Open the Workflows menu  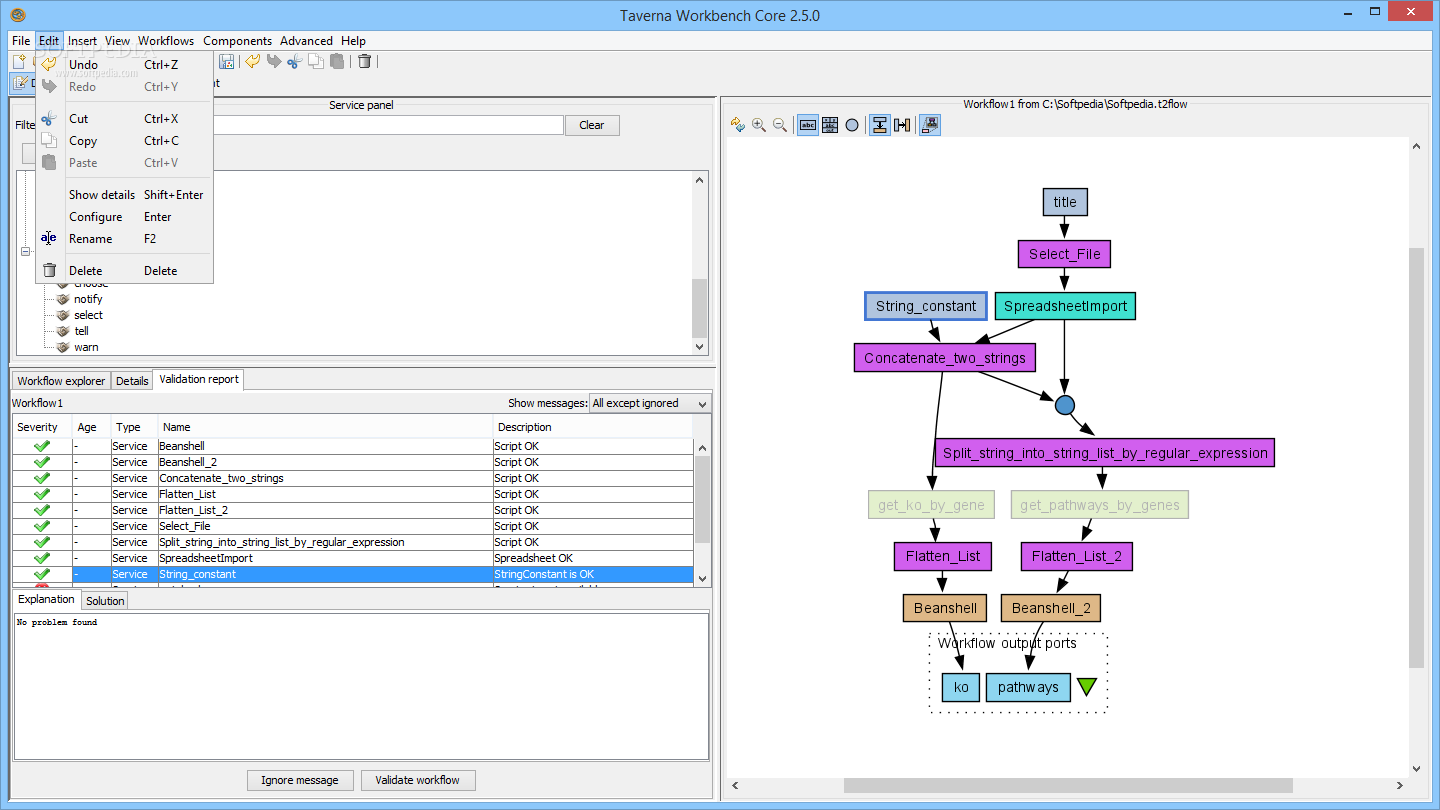(166, 41)
